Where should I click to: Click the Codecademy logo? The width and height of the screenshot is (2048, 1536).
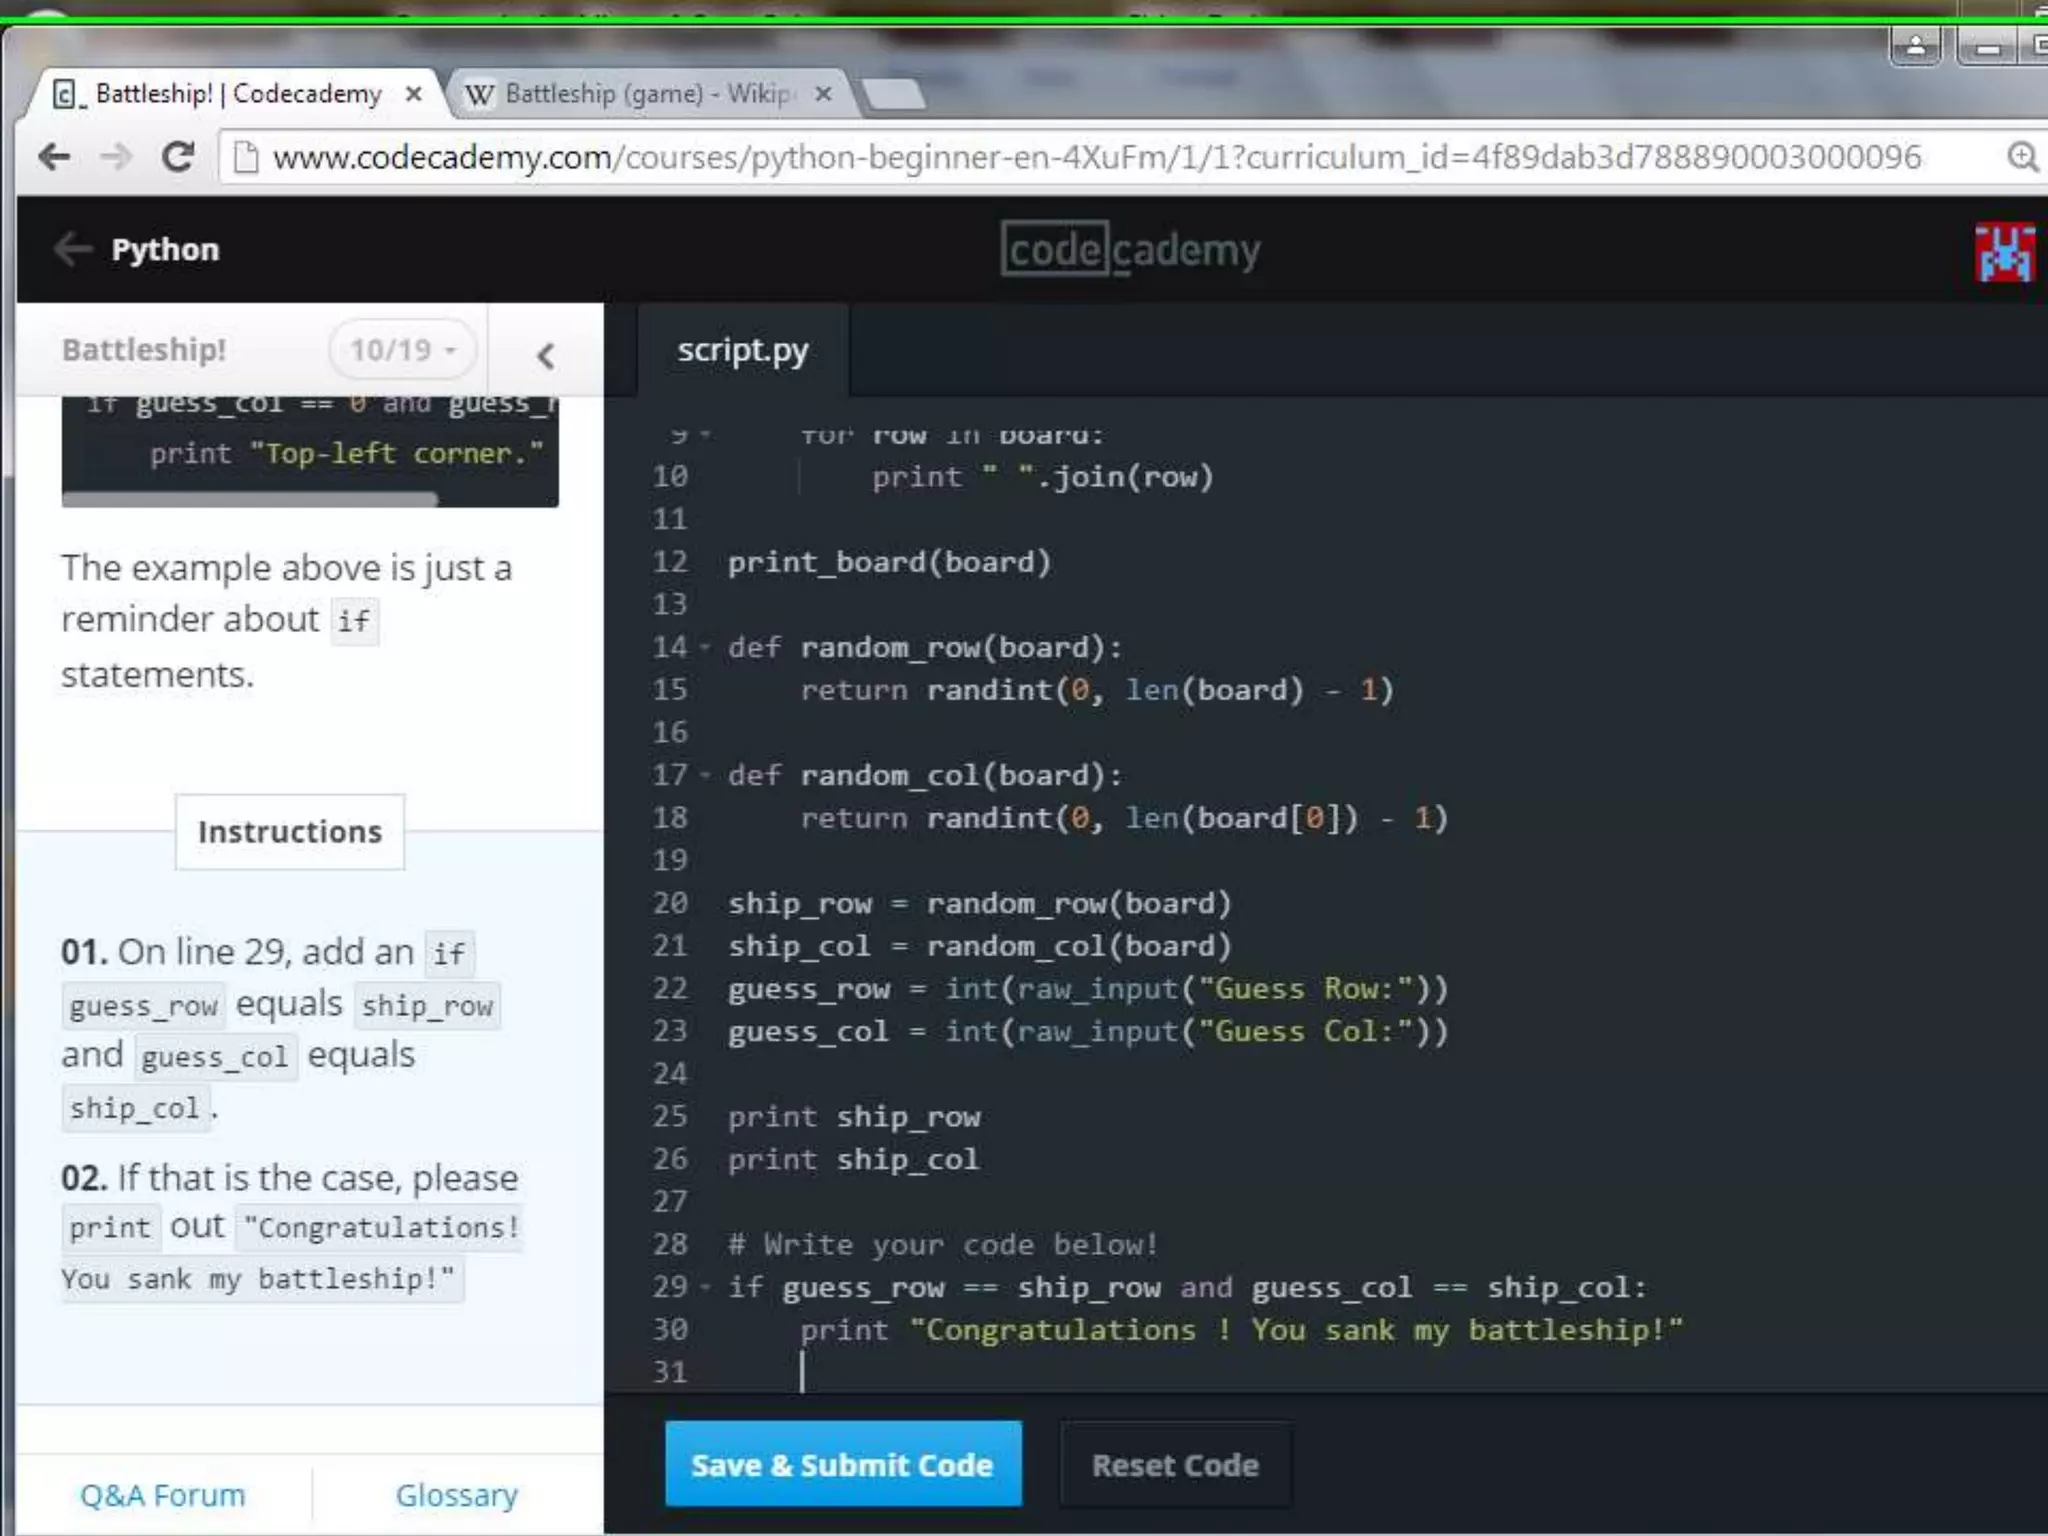click(x=1129, y=250)
